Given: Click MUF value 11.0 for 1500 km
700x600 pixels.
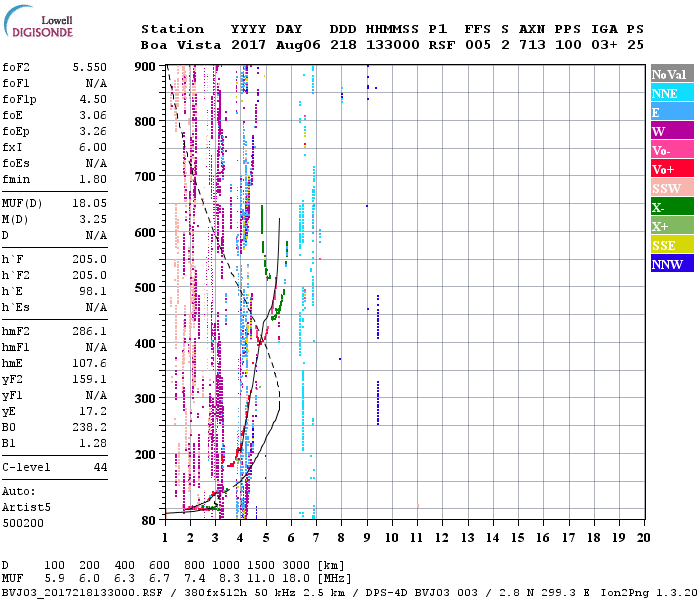Looking at the screenshot, I should [x=261, y=579].
